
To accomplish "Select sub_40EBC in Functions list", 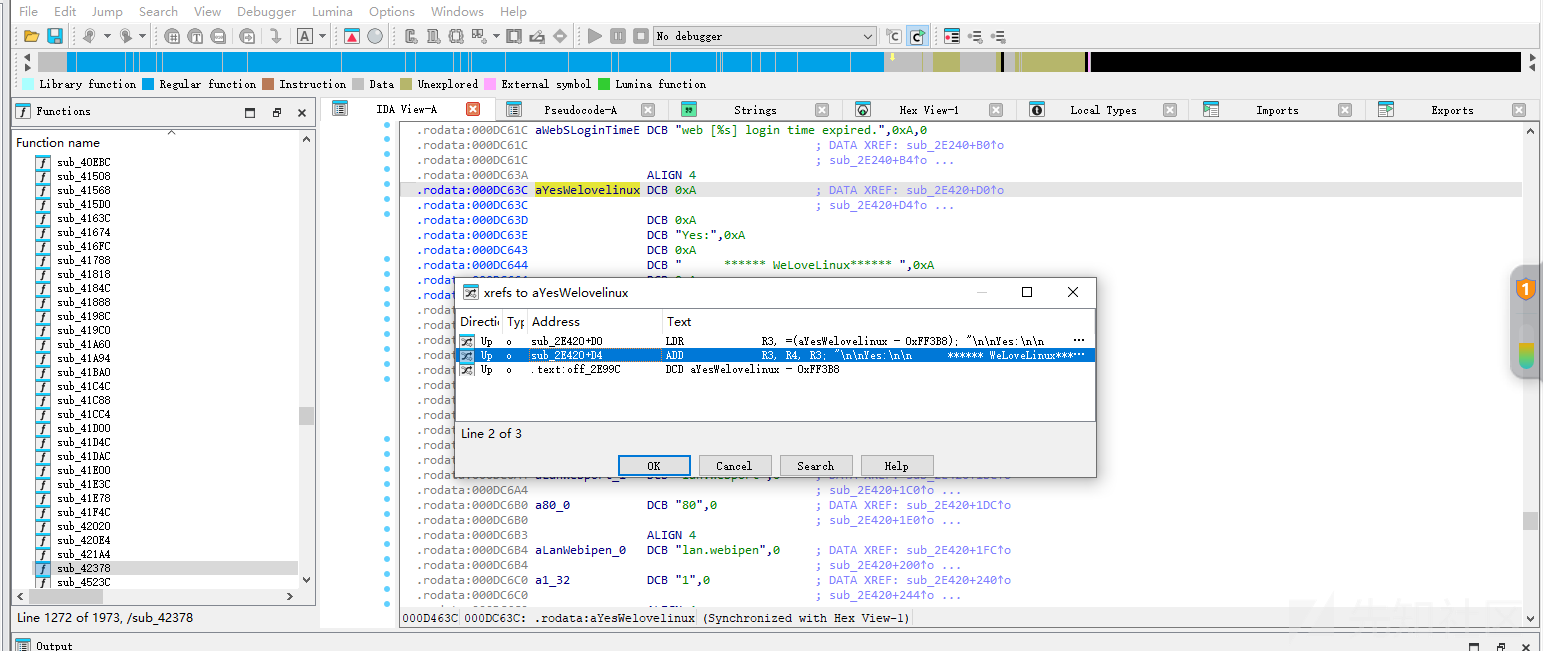I will coord(84,162).
